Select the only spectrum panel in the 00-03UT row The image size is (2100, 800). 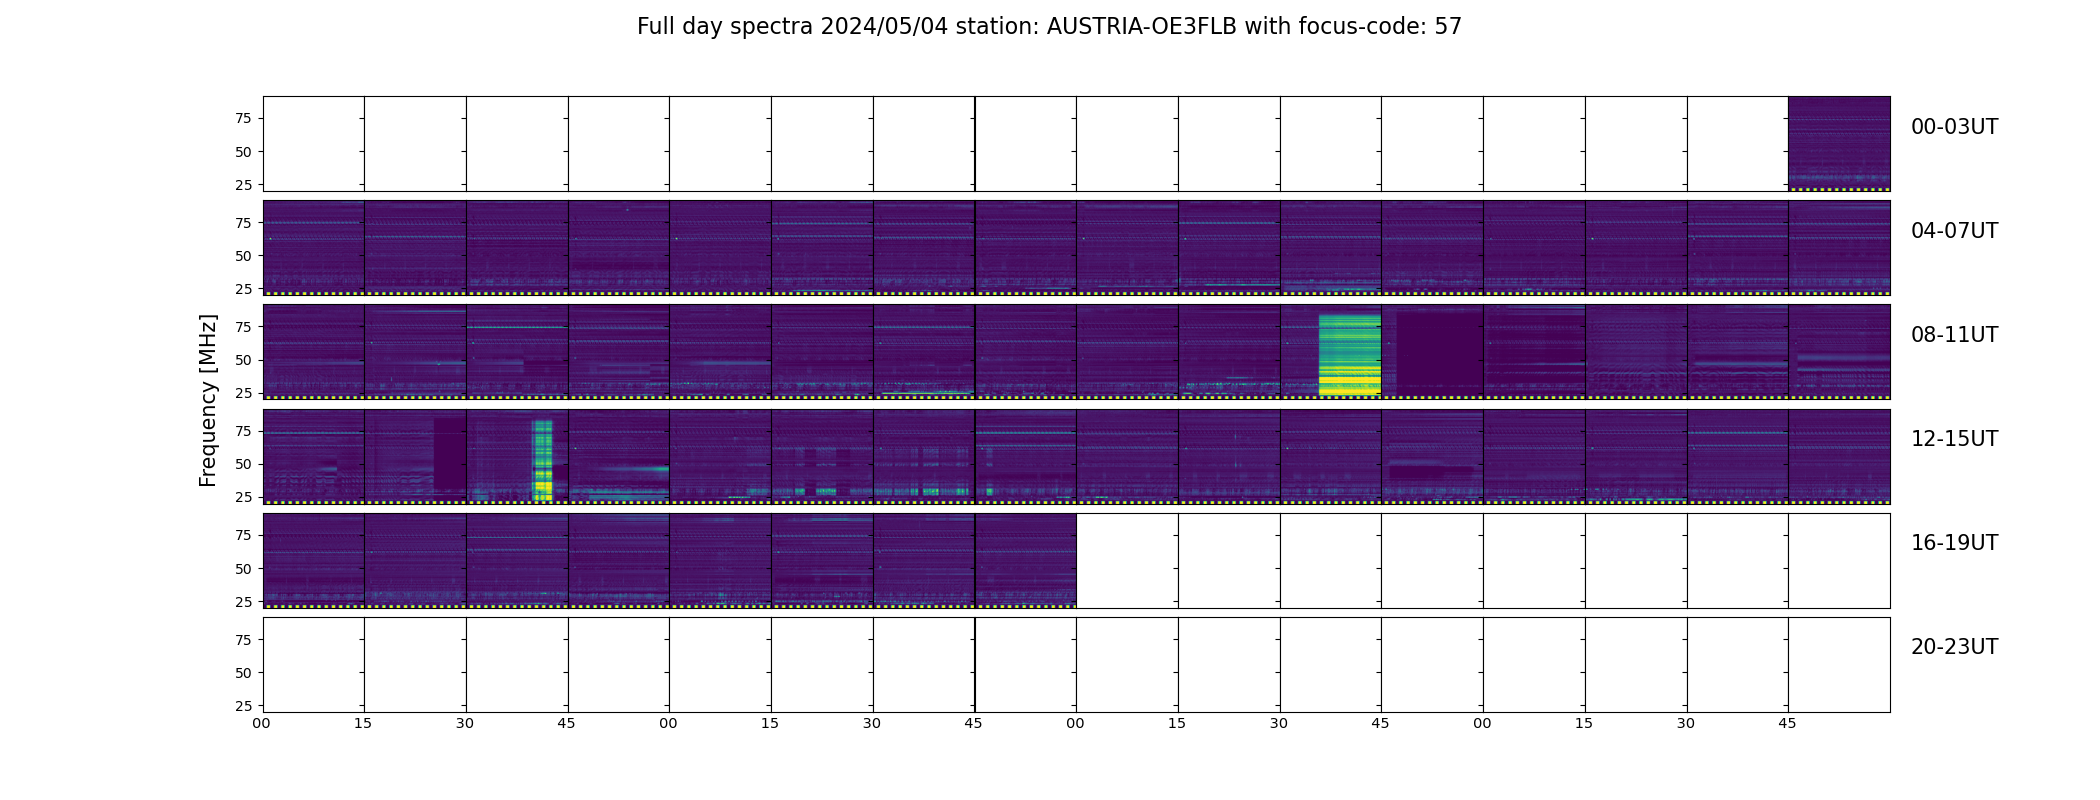[x=1839, y=144]
